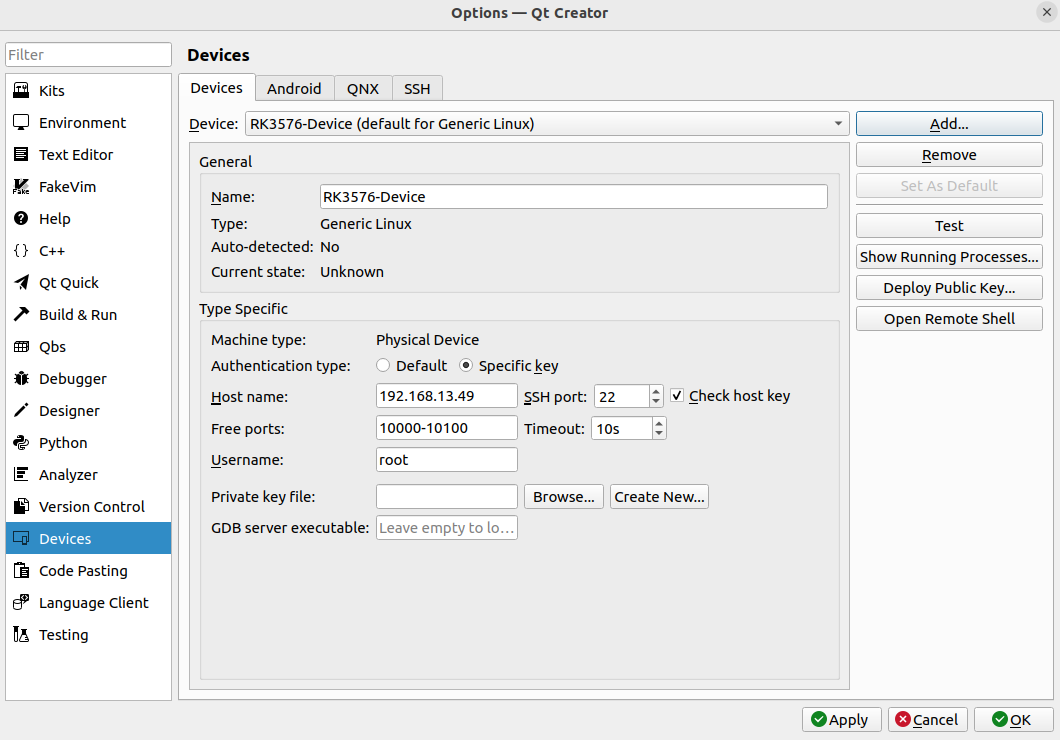Switch to the Android tab
Viewport: 1060px width, 740px height.
pos(294,89)
